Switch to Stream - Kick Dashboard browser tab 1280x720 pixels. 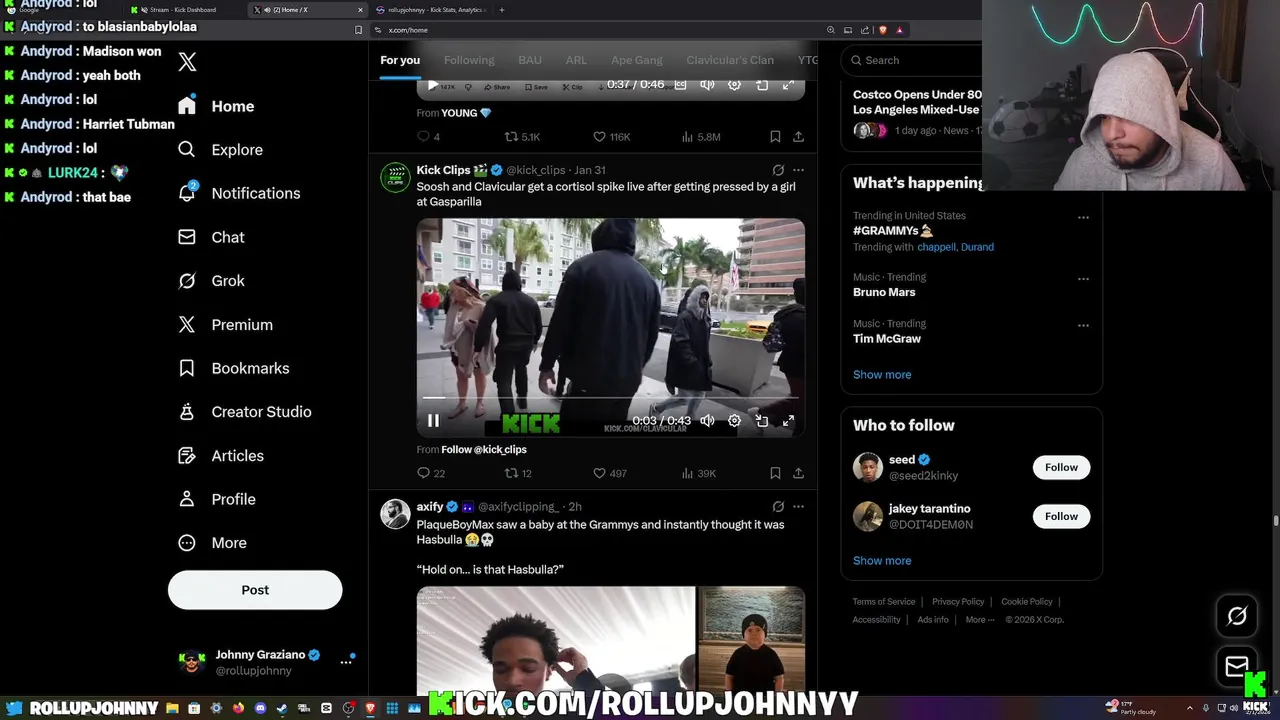(x=183, y=10)
